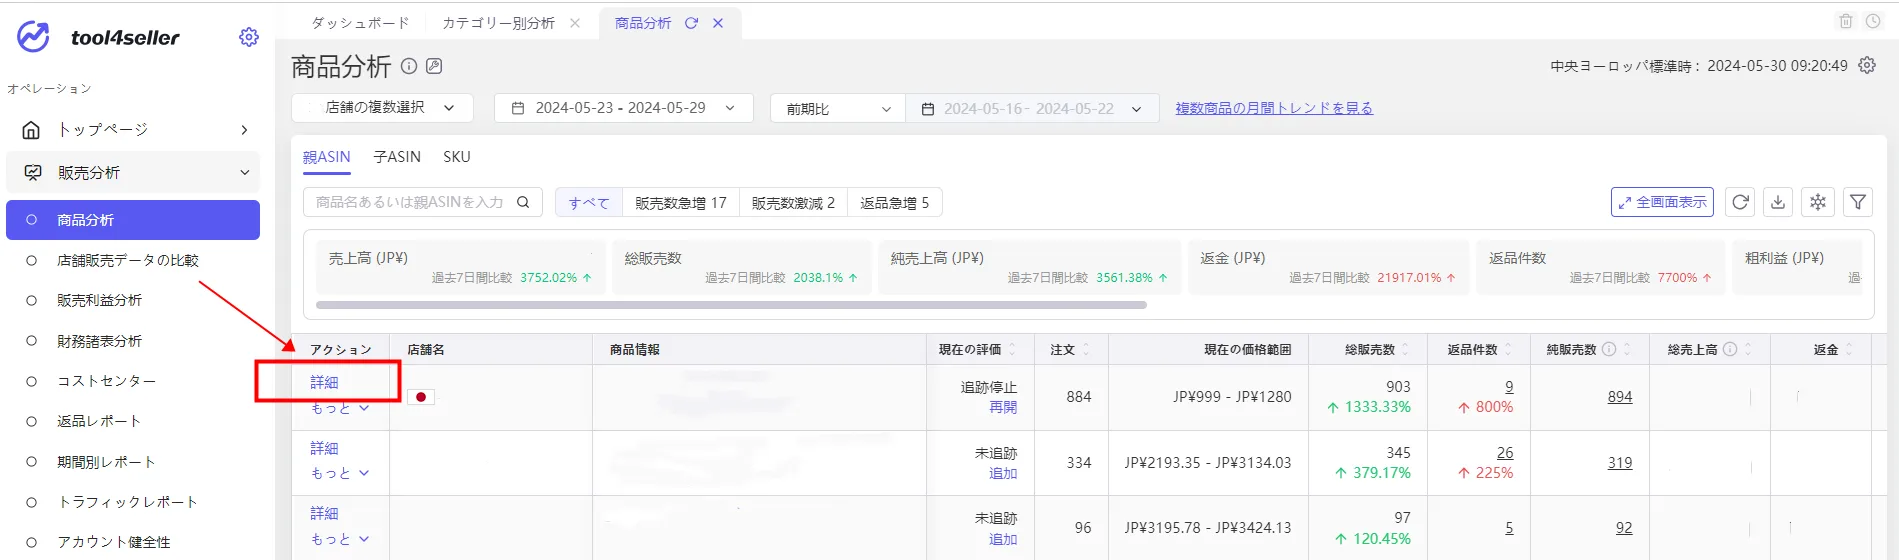Click info icon next to 純販売数 header
The width and height of the screenshot is (1899, 560).
tap(1609, 349)
